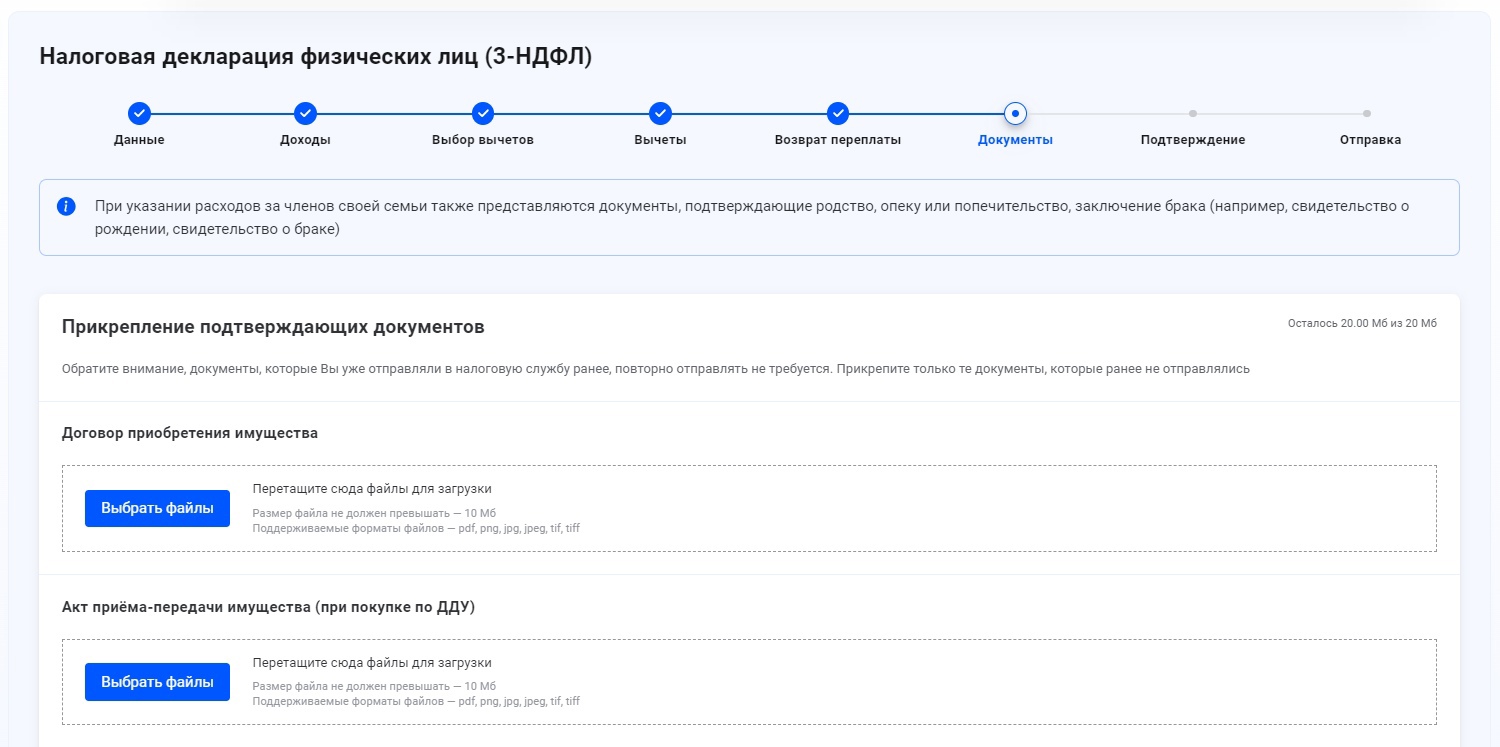Click the heading Прикрепление подтверждающих документов

pyautogui.click(x=273, y=327)
